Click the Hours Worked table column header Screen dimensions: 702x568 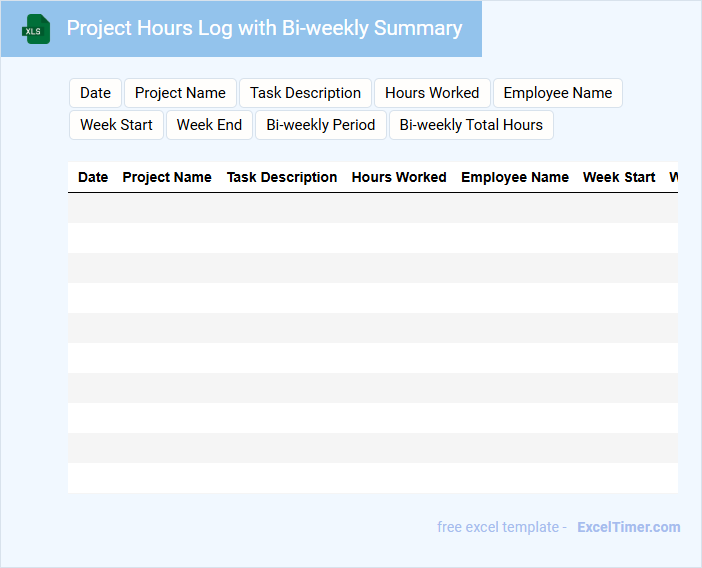point(399,177)
